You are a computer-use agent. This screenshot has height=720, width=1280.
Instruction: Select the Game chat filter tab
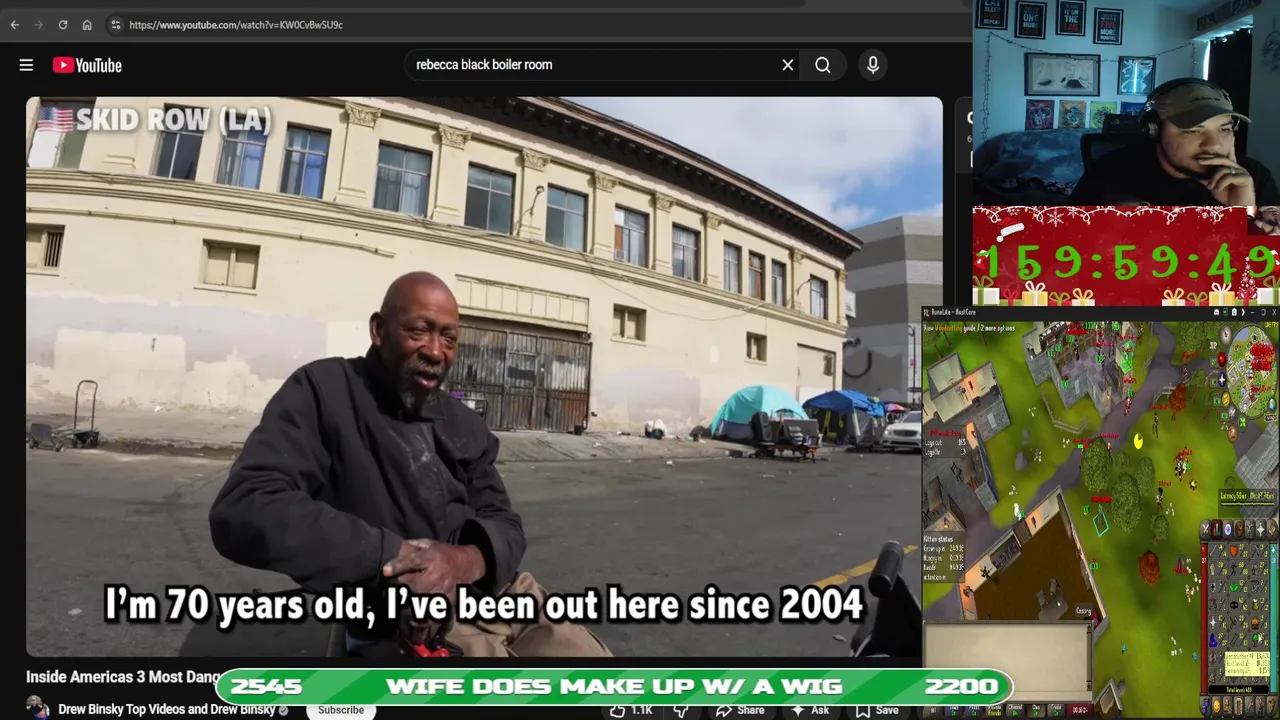[x=953, y=711]
